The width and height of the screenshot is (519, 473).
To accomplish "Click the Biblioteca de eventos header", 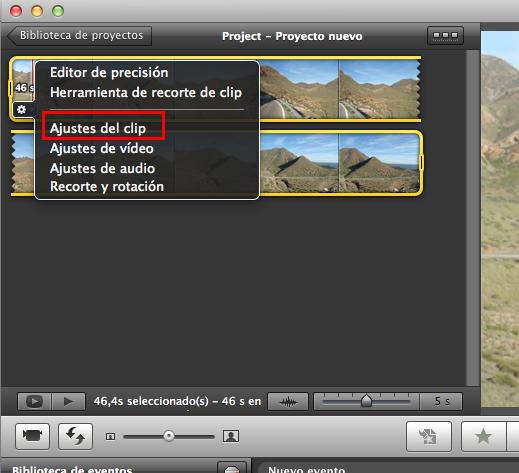I will pyautogui.click(x=72, y=469).
